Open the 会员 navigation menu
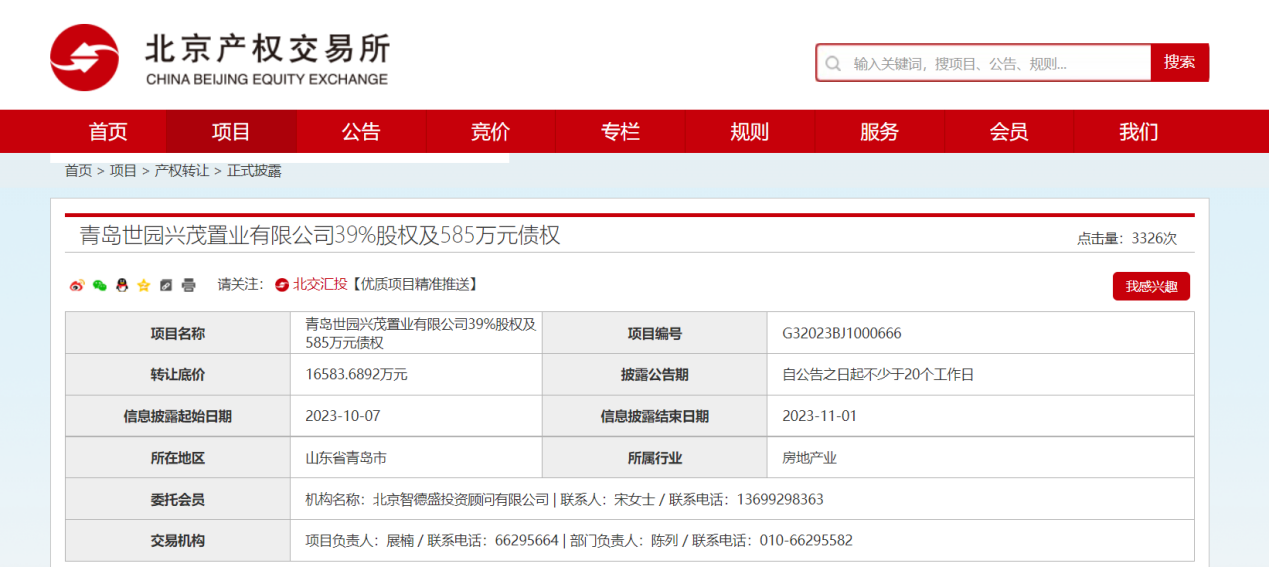The width and height of the screenshot is (1269, 567). click(x=1008, y=132)
